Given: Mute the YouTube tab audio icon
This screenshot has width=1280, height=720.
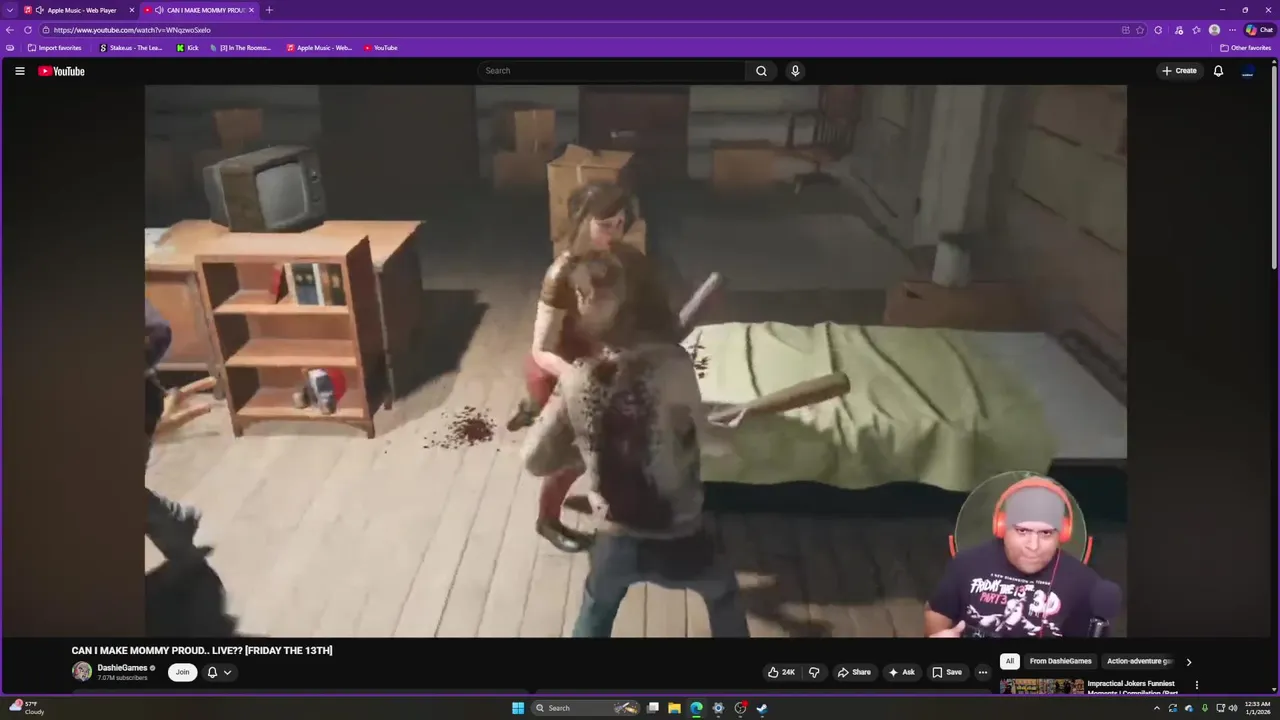Looking at the screenshot, I should 159,10.
